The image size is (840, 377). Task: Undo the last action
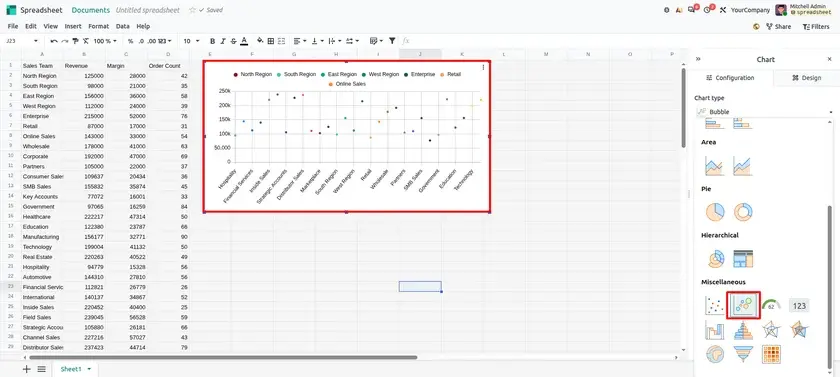click(x=54, y=41)
